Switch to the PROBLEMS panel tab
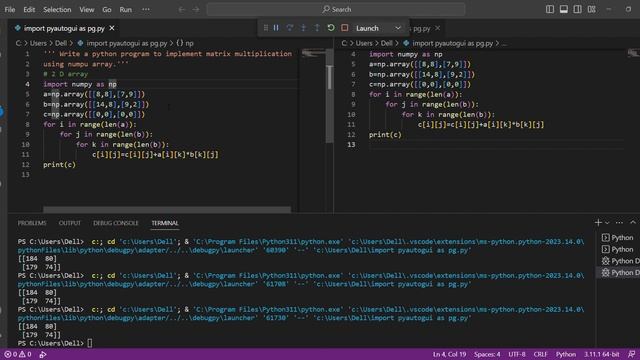The image size is (640, 360). pos(32,223)
